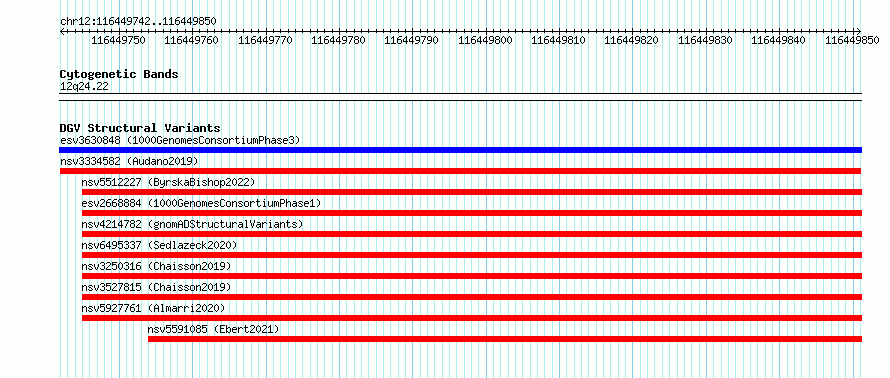
Task: Click the red nsv3527815 variant bar
Action: click(x=472, y=297)
